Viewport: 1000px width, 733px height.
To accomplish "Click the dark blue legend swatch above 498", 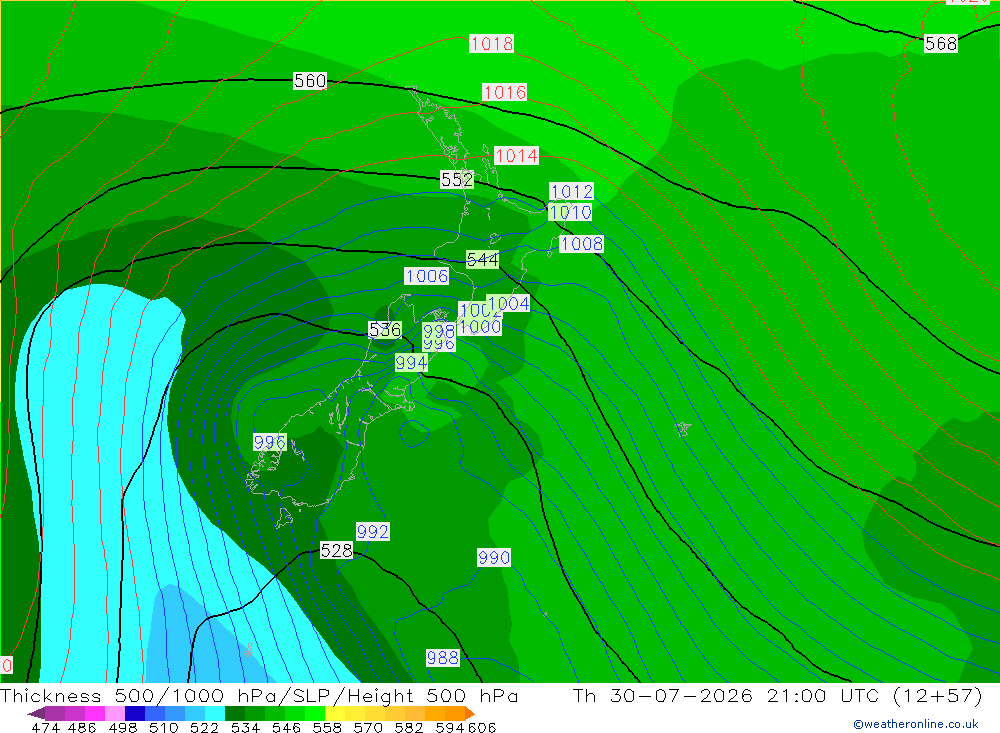I will [135, 713].
